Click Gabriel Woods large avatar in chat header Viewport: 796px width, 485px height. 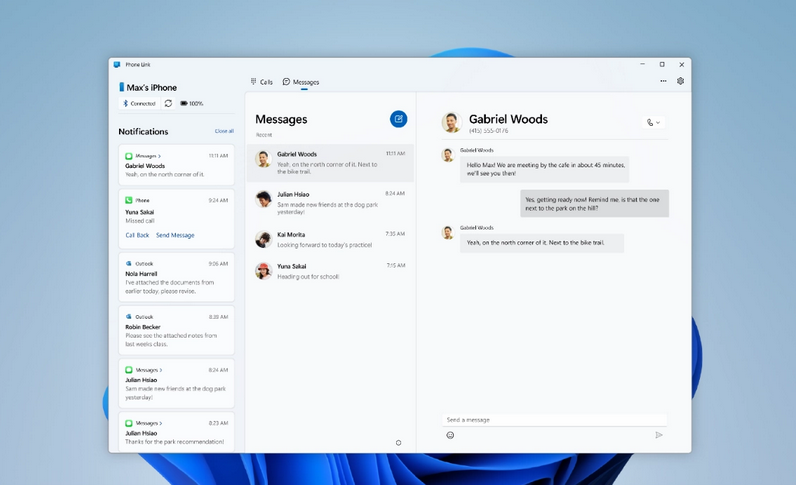coord(451,122)
